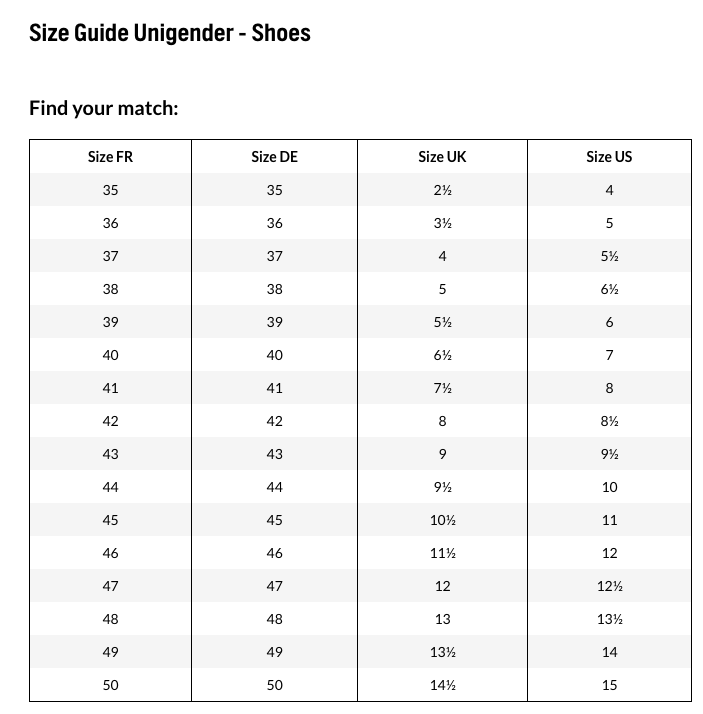Click UK size 2½ cell

tap(442, 190)
